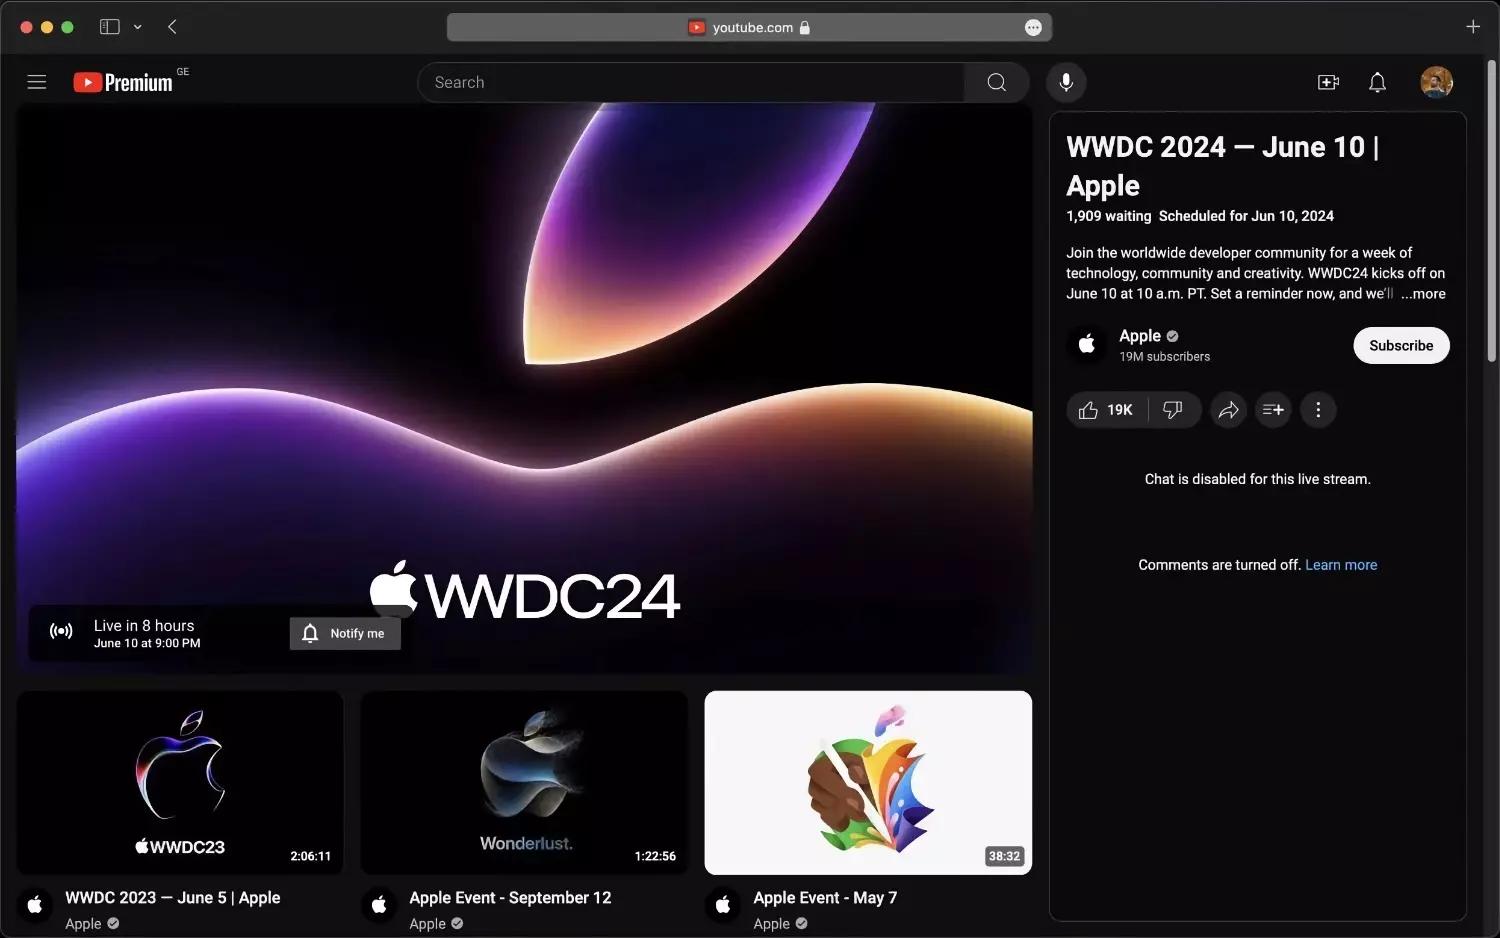Screen dimensions: 1500x938
Task: Expand the Safari sidebar dropdown chevron
Action: pyautogui.click(x=138, y=27)
